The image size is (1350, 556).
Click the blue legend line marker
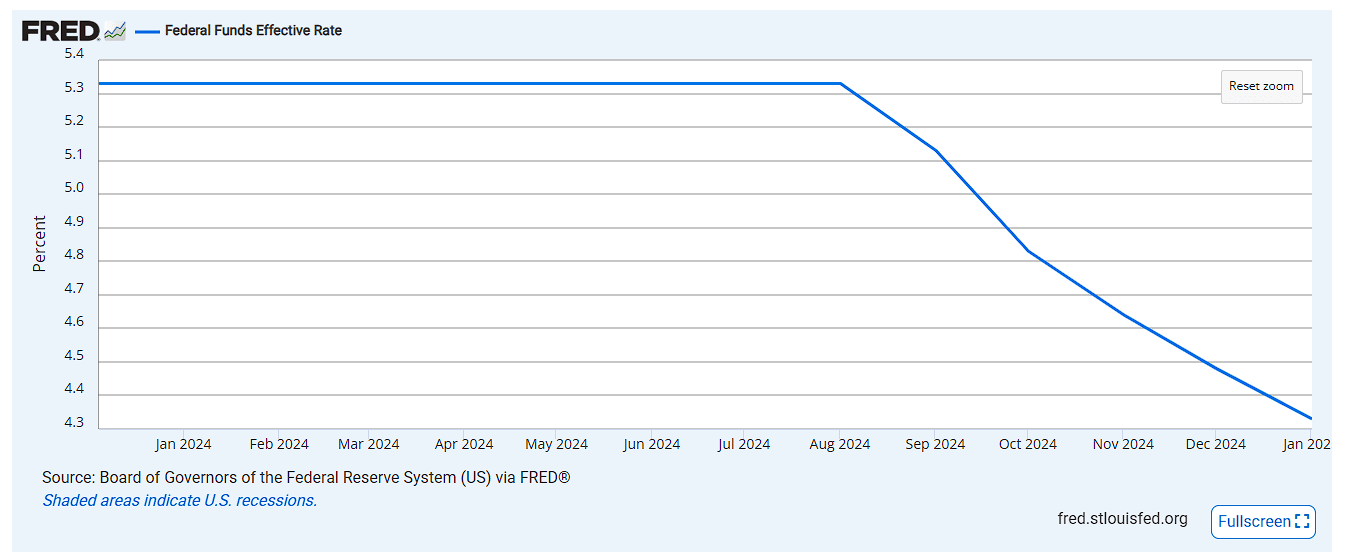coord(147,31)
